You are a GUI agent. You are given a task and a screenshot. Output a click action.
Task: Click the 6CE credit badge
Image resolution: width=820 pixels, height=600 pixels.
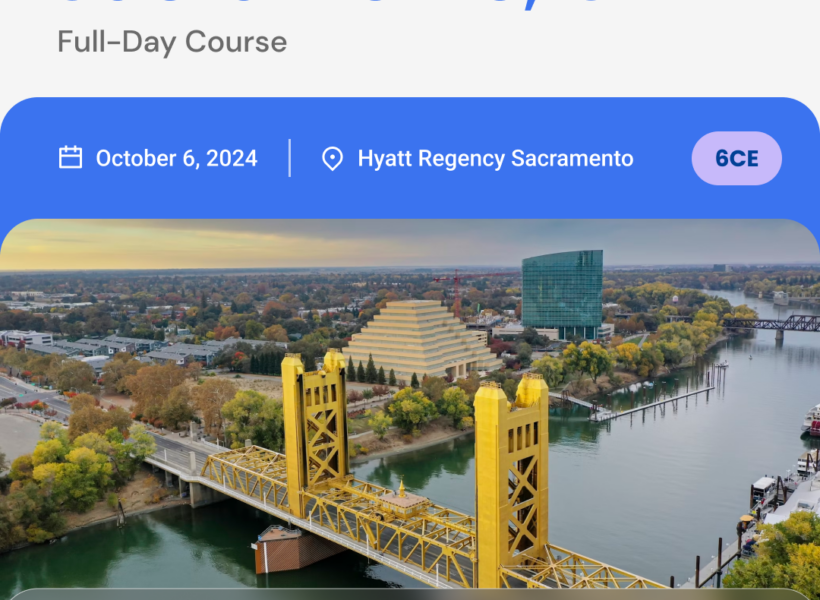[736, 158]
